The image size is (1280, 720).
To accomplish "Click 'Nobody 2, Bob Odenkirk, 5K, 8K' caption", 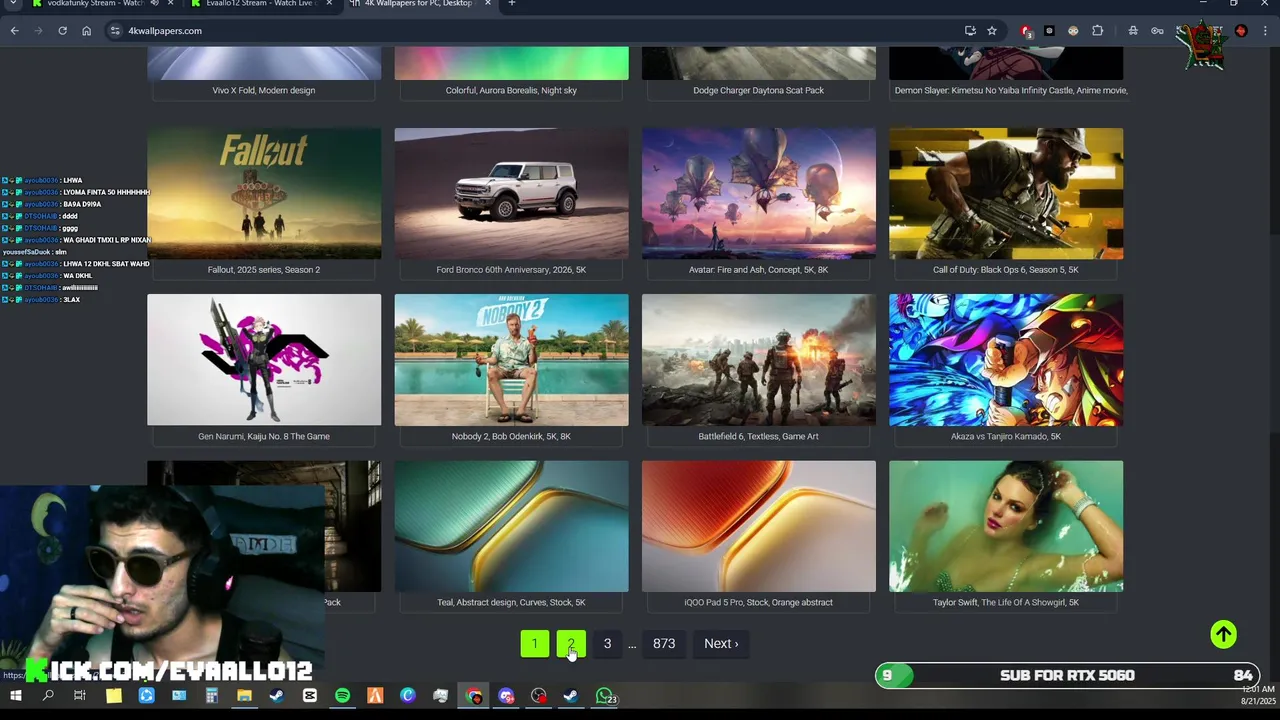I will [x=511, y=436].
